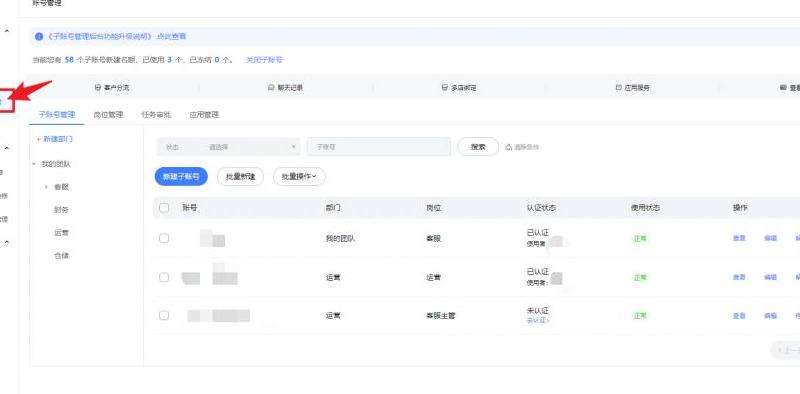The height and width of the screenshot is (394, 800).
Task: Click the 多店绑定 icon
Action: coord(445,88)
